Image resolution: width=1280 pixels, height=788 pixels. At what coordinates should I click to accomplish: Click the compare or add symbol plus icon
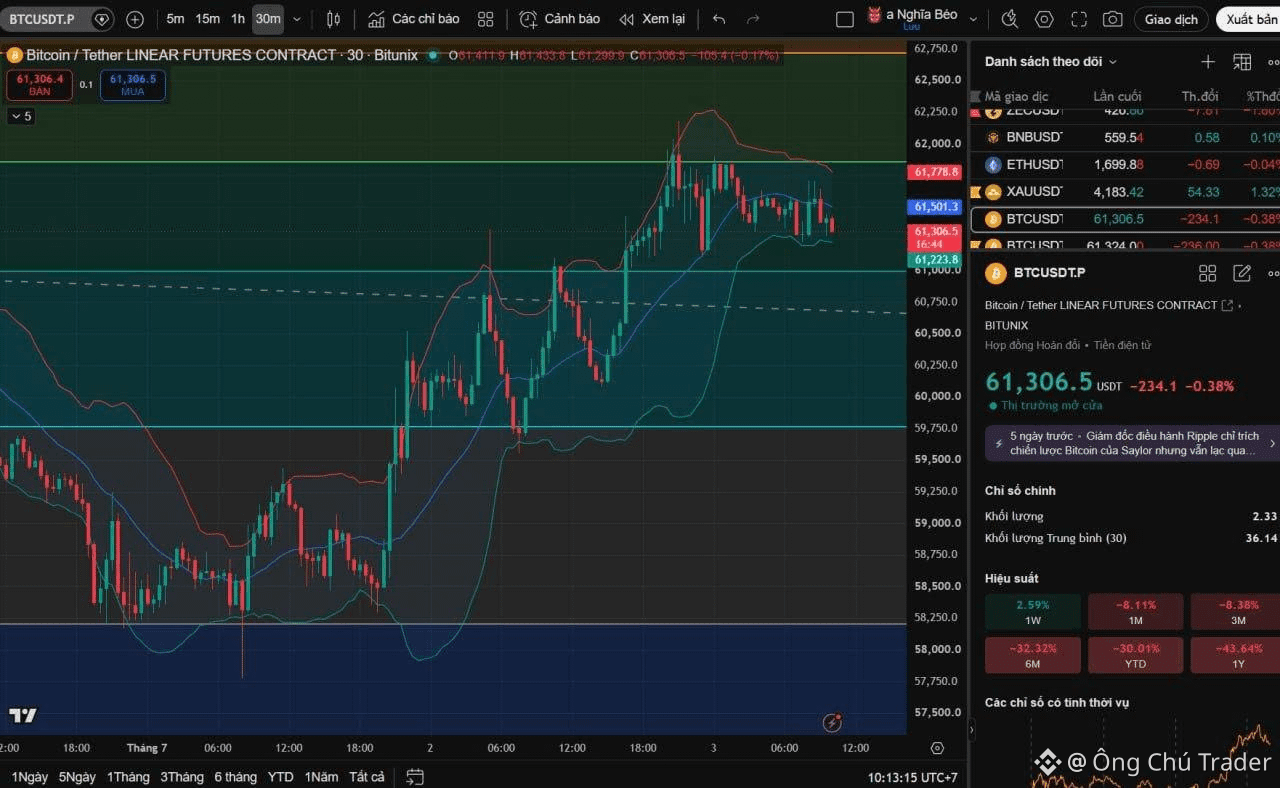(135, 19)
